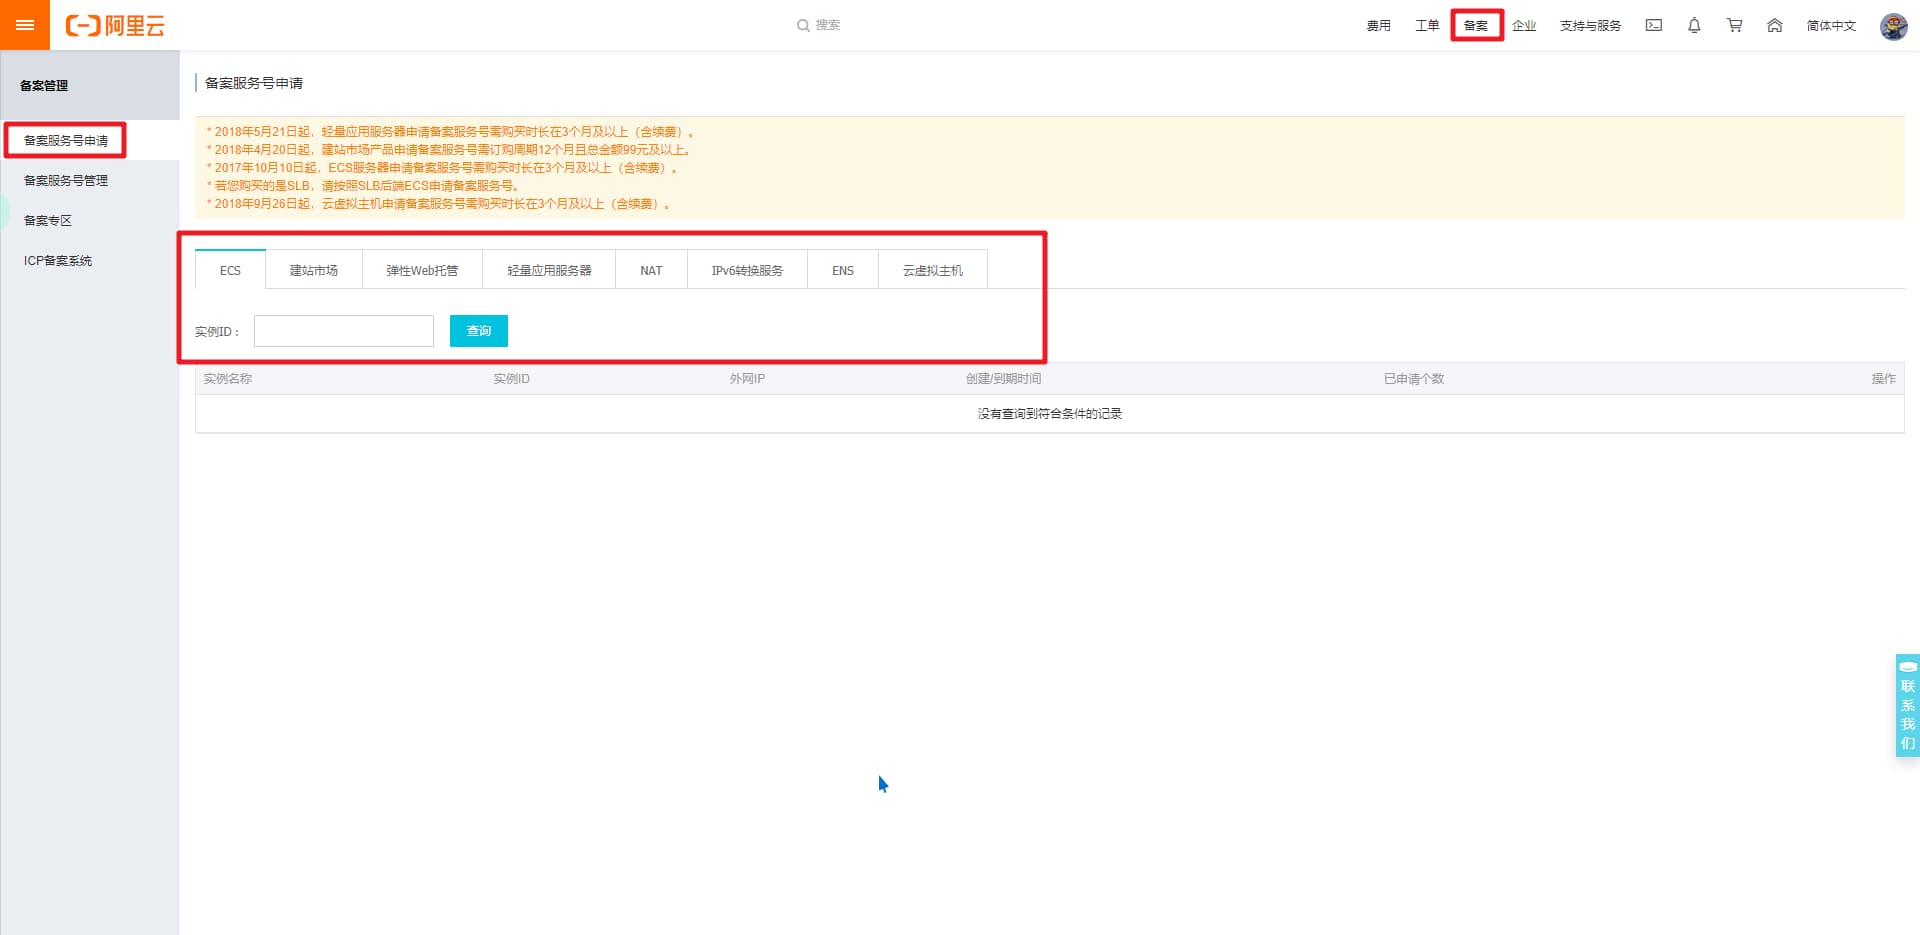Switch to the 建站市场 tab
Image resolution: width=1920 pixels, height=935 pixels.
pos(314,270)
